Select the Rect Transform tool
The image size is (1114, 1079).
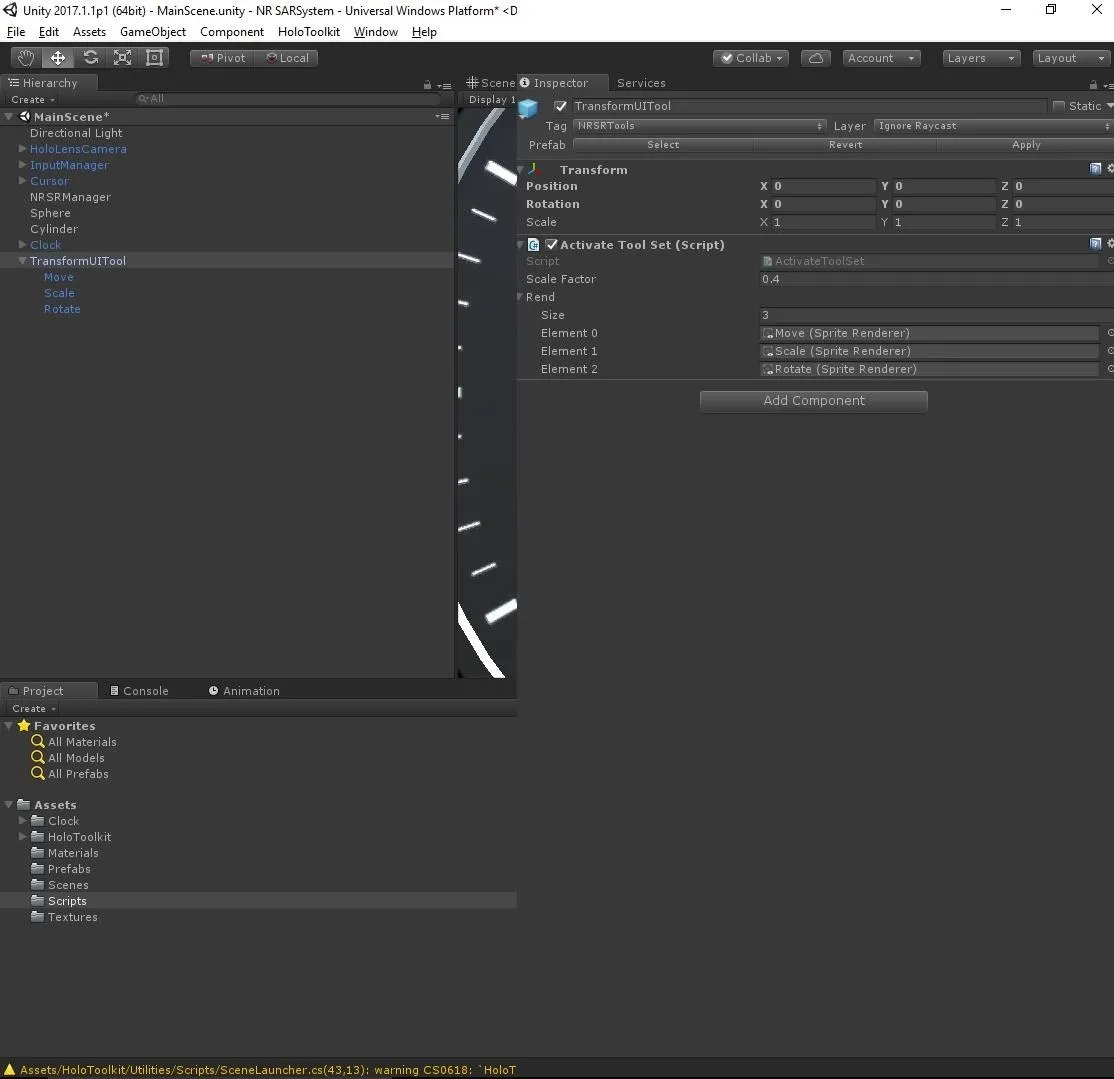(x=154, y=58)
